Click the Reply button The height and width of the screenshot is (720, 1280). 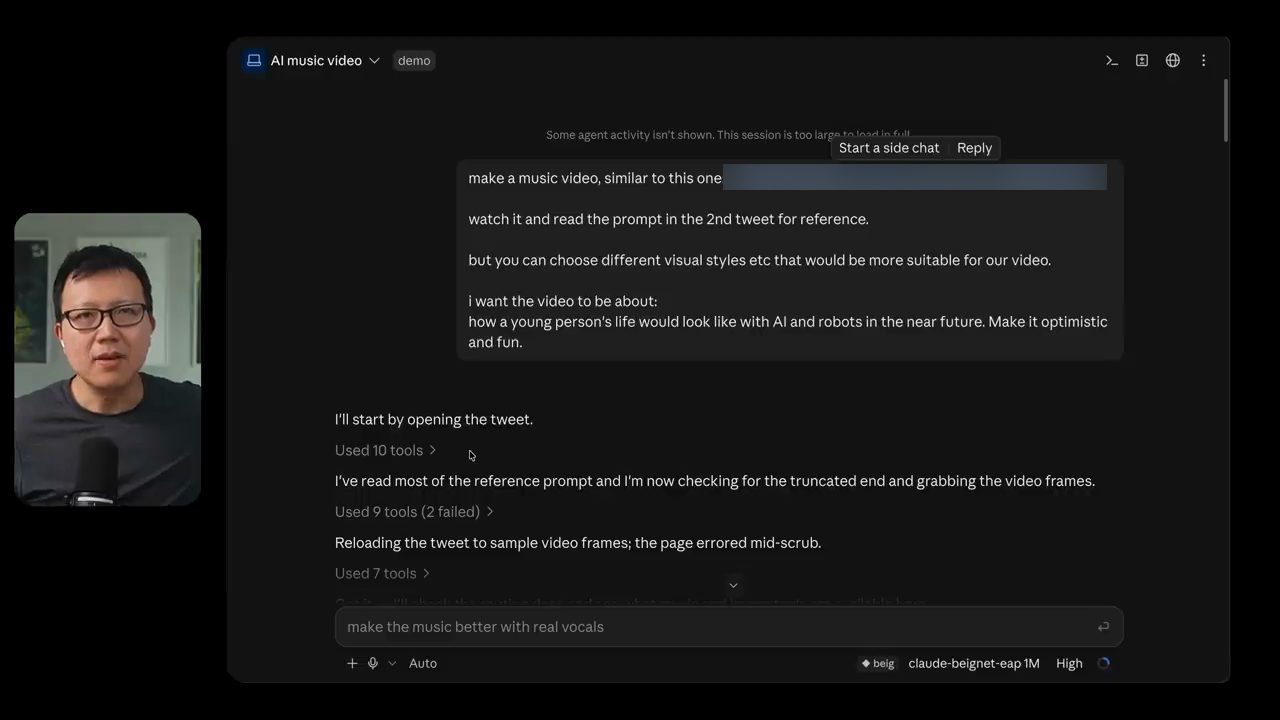pos(974,148)
